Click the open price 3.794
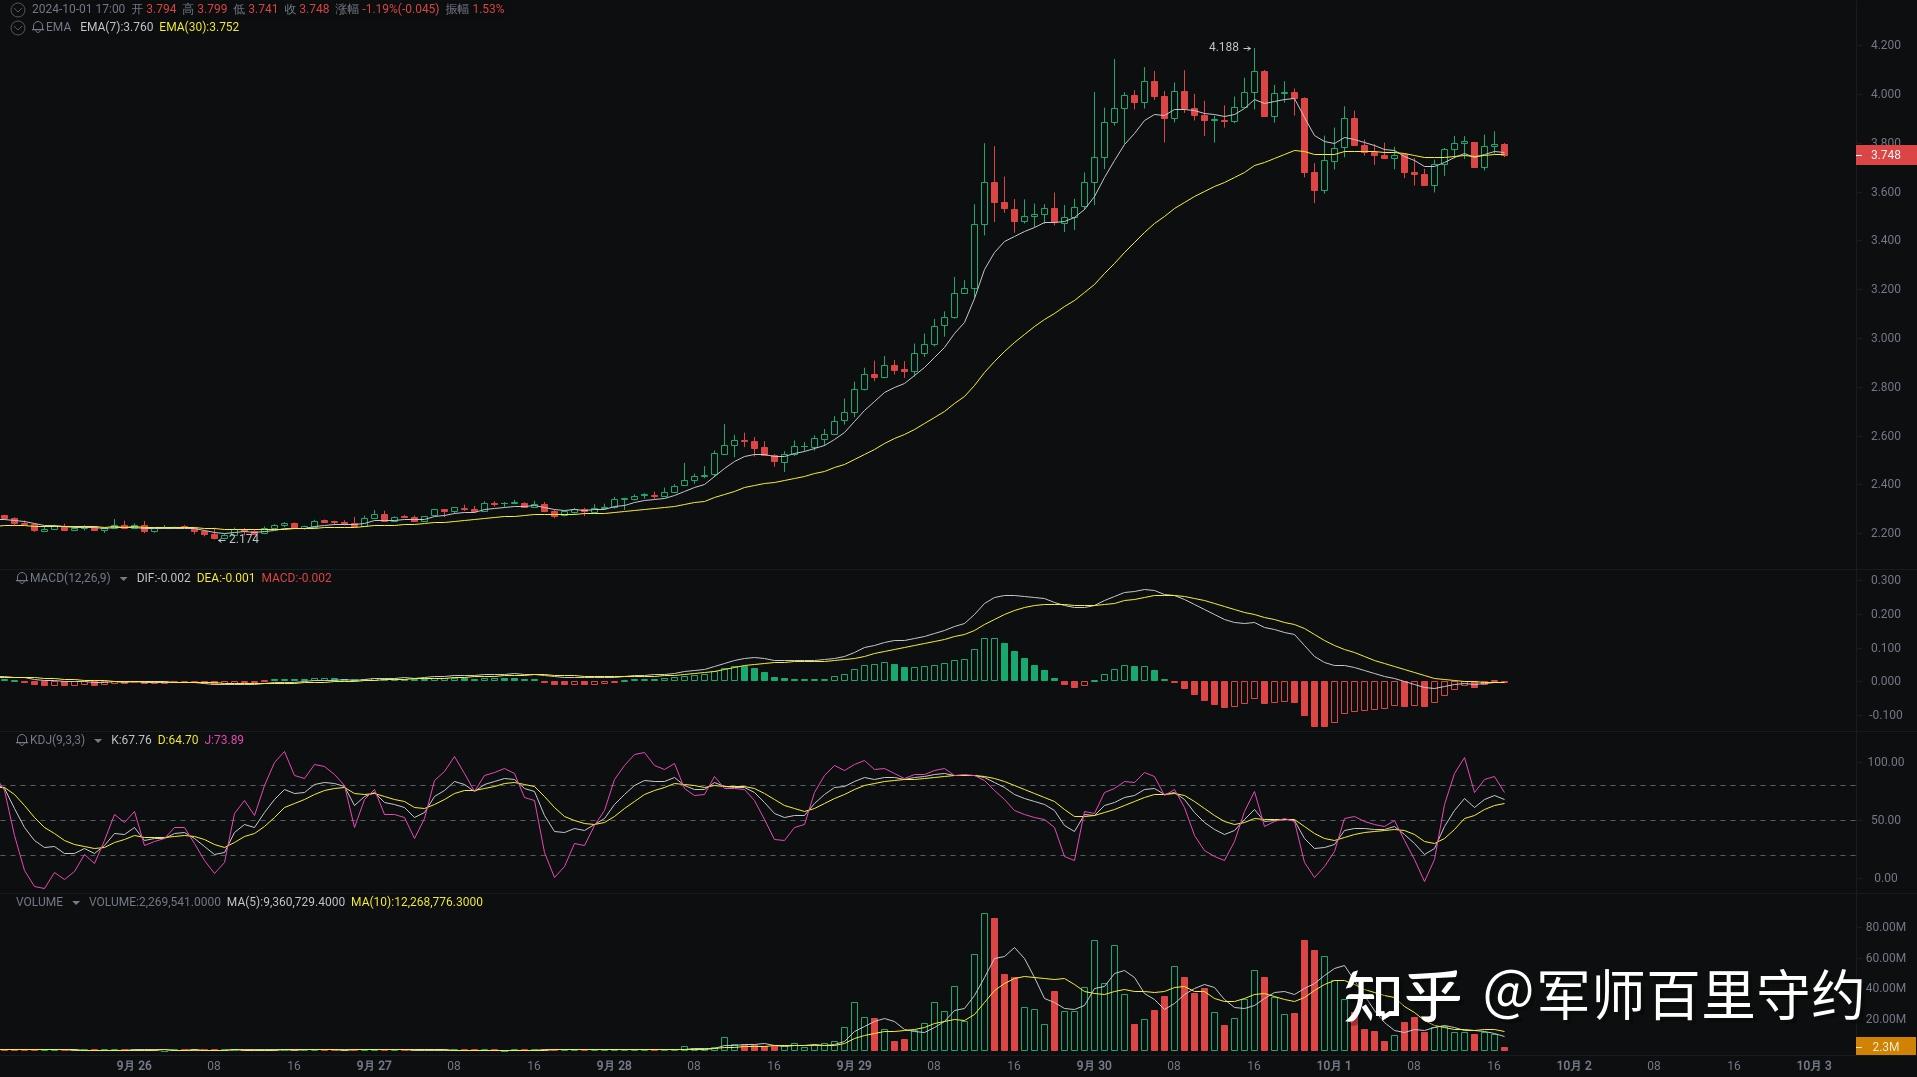1917x1077 pixels. click(161, 9)
